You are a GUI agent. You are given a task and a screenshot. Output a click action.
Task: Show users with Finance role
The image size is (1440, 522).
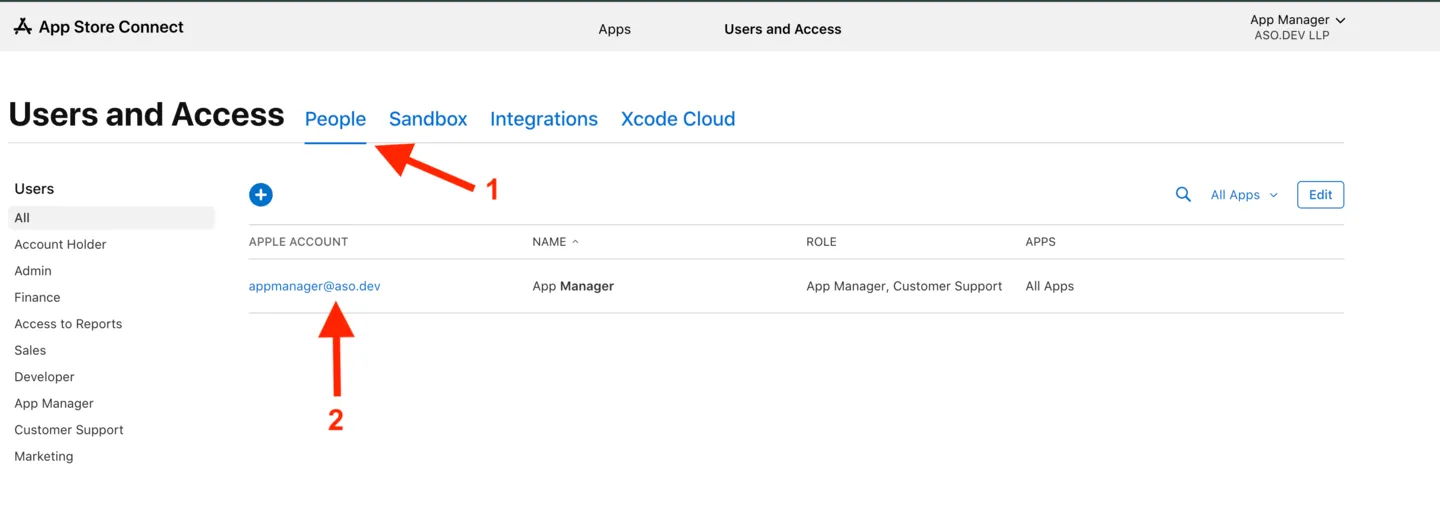coord(37,297)
